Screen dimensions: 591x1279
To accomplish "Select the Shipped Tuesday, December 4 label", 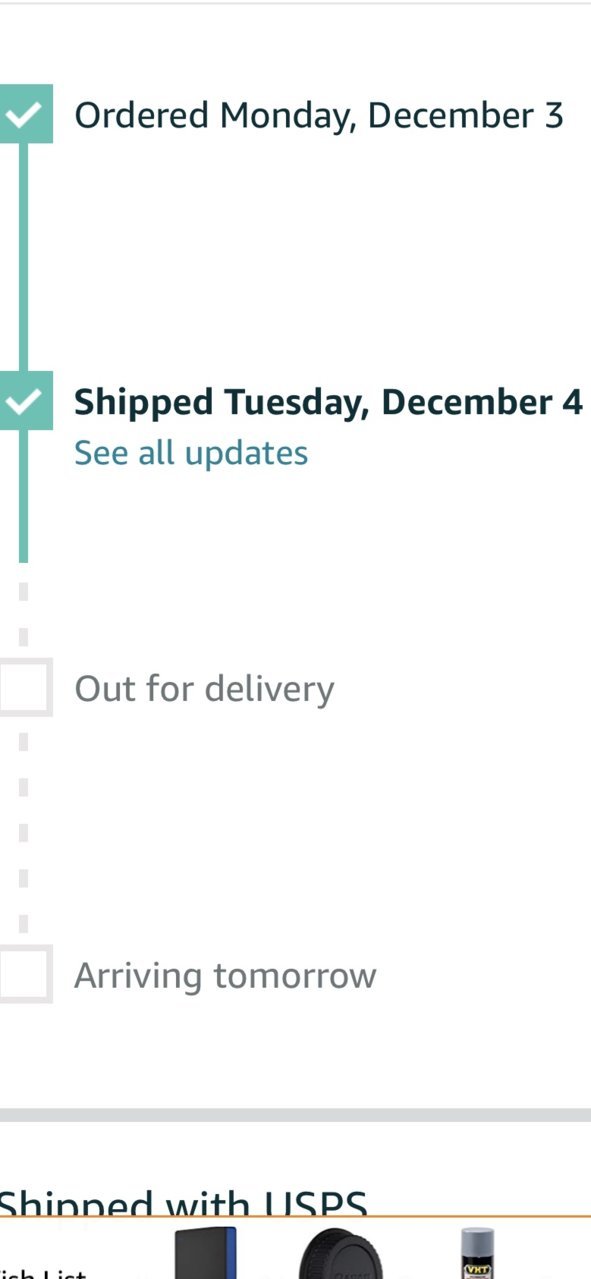I will coord(328,402).
